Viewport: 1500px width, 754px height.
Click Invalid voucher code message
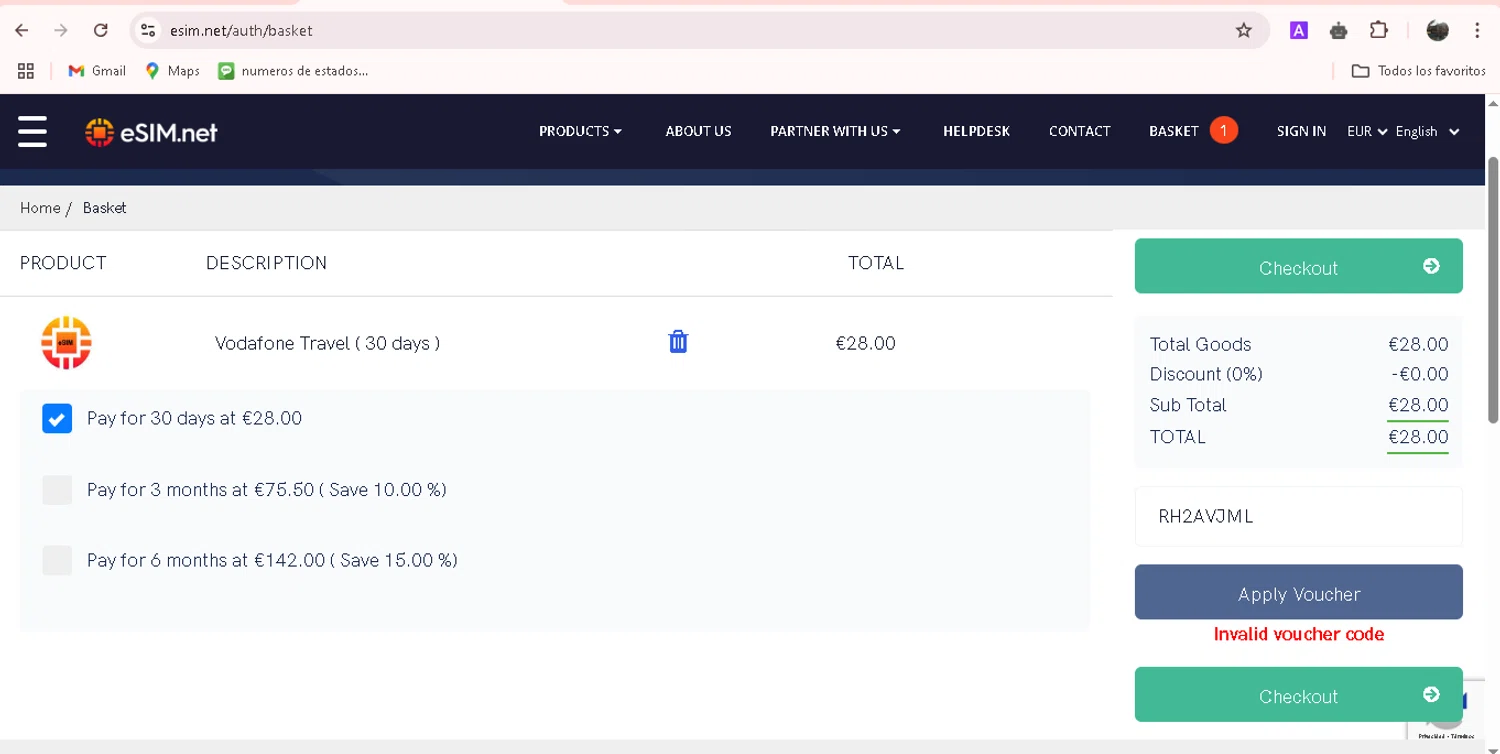(x=1298, y=634)
